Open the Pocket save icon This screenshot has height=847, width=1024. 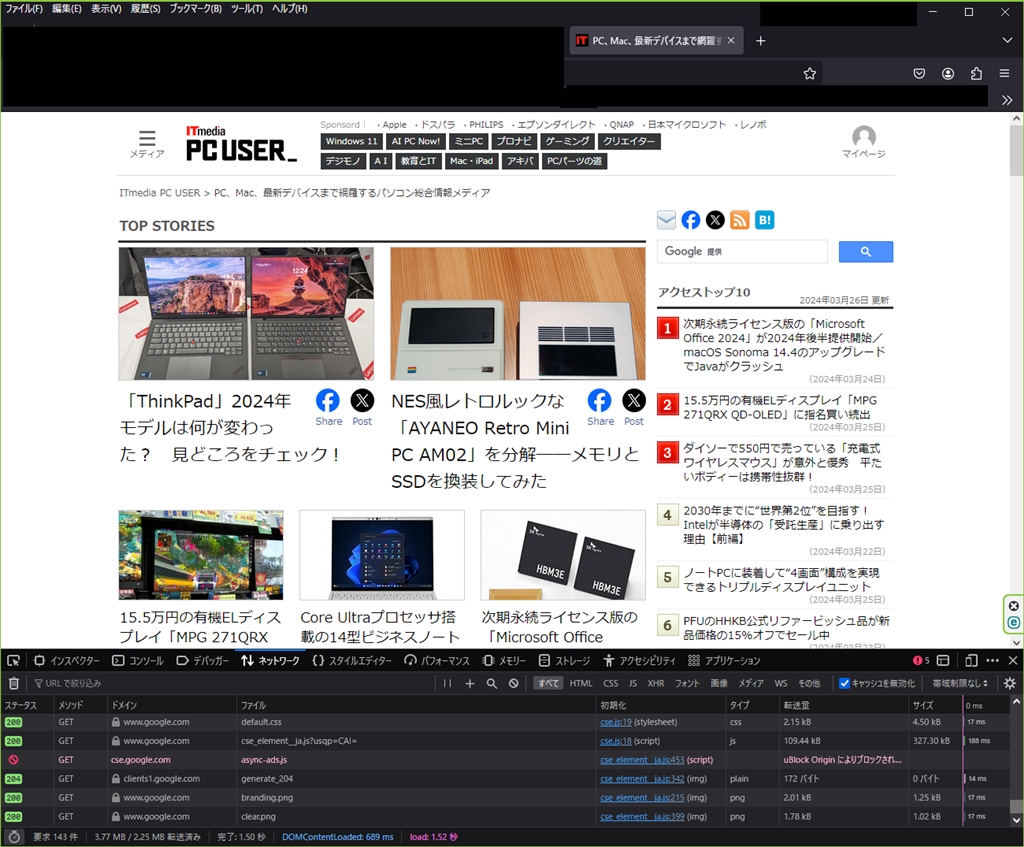pos(919,74)
